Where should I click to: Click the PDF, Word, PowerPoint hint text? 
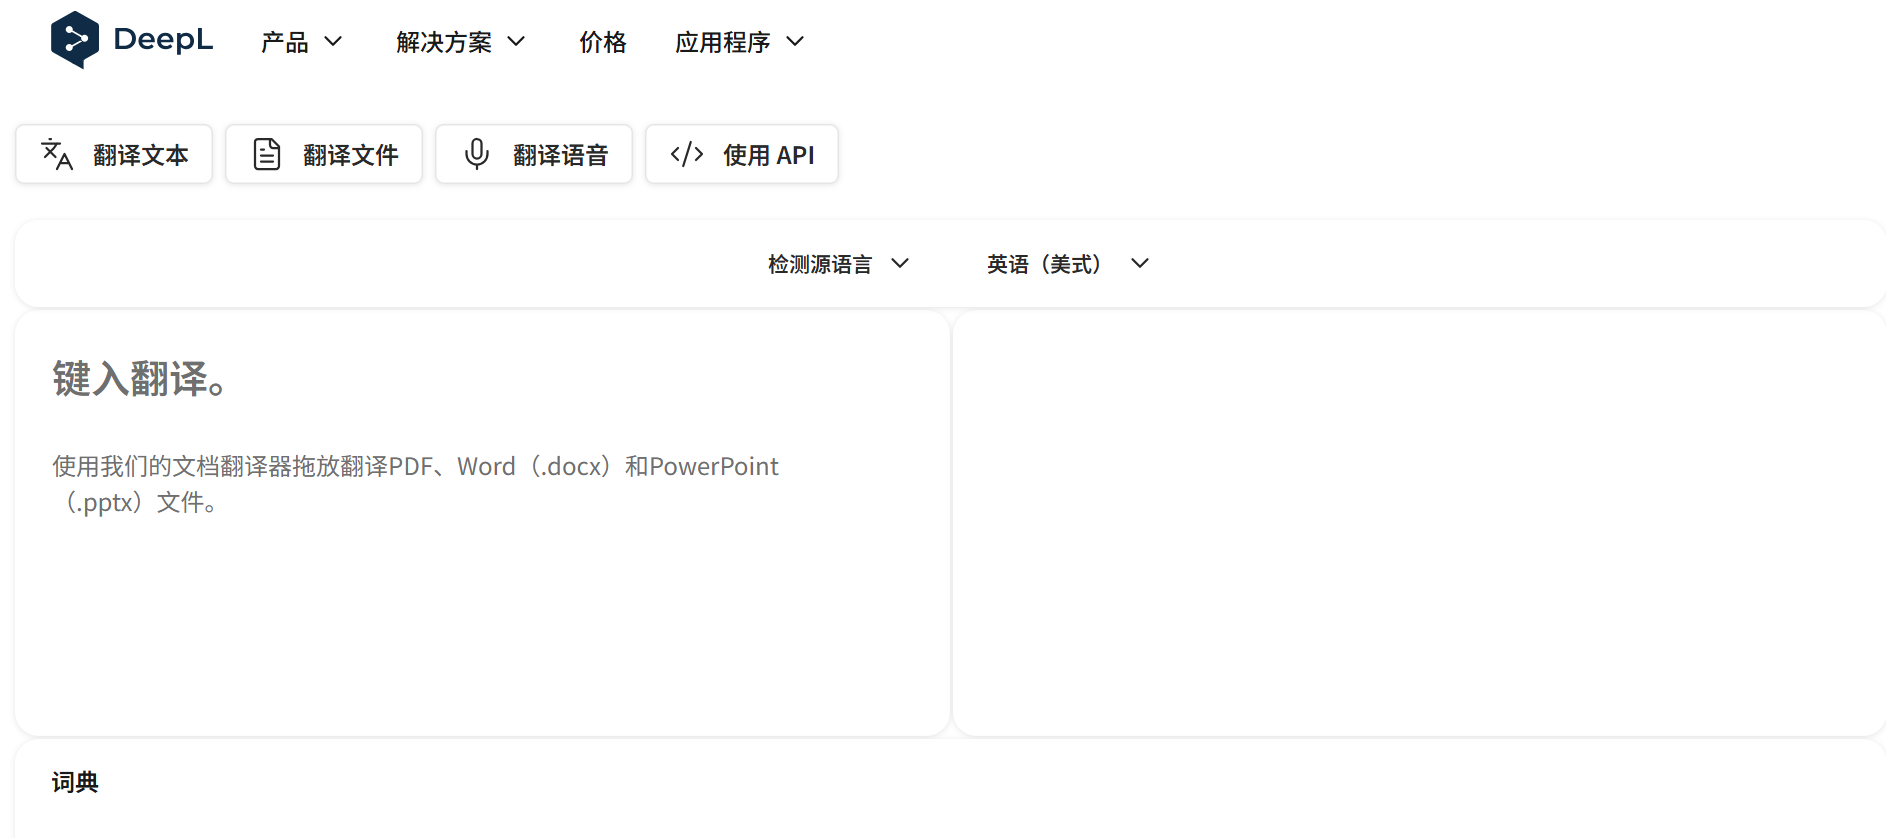coord(415,484)
